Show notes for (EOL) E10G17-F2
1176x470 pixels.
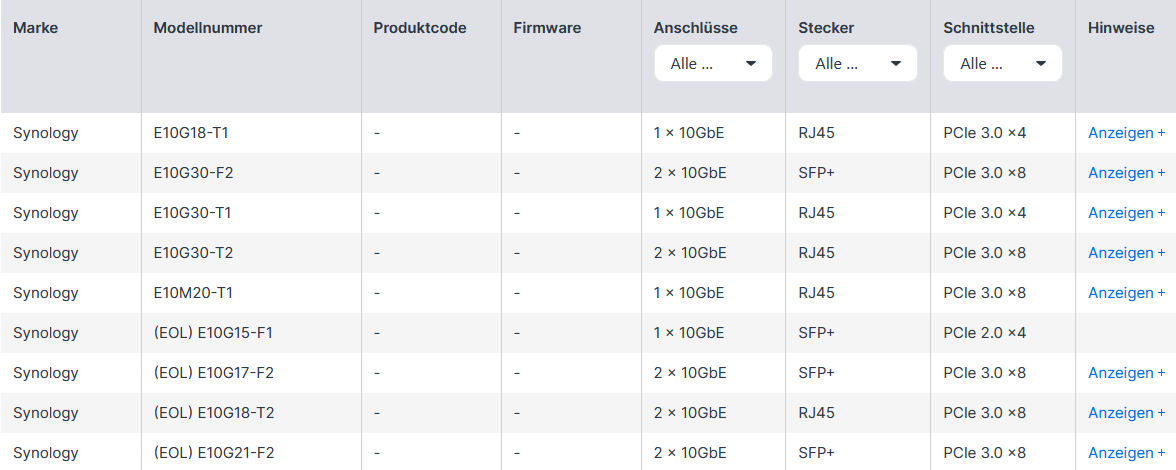coord(1126,373)
